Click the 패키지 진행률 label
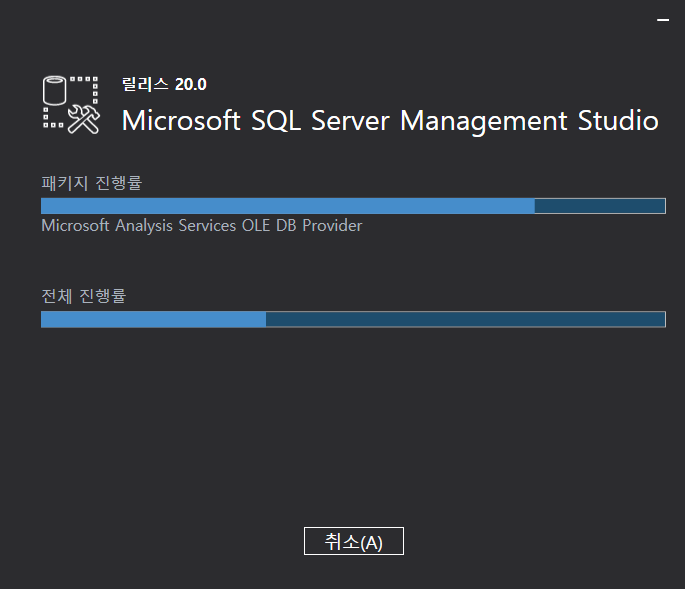 click(92, 183)
